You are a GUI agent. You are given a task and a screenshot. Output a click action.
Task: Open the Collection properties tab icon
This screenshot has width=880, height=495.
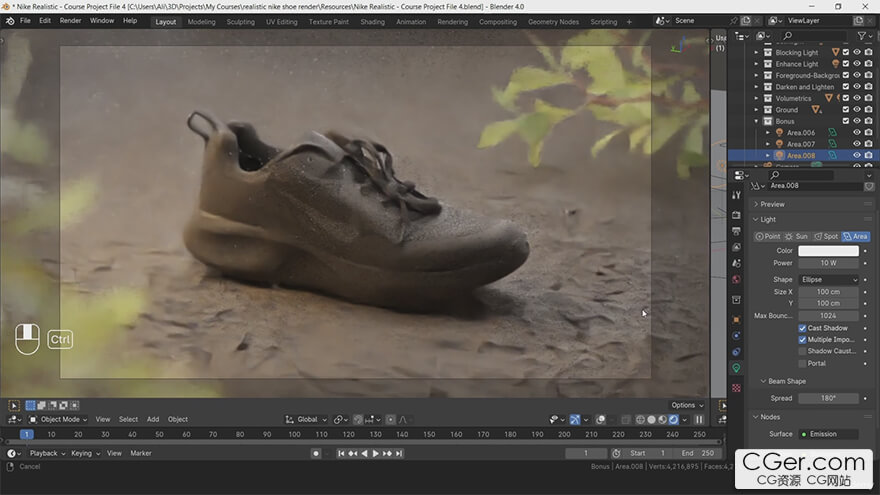736,300
